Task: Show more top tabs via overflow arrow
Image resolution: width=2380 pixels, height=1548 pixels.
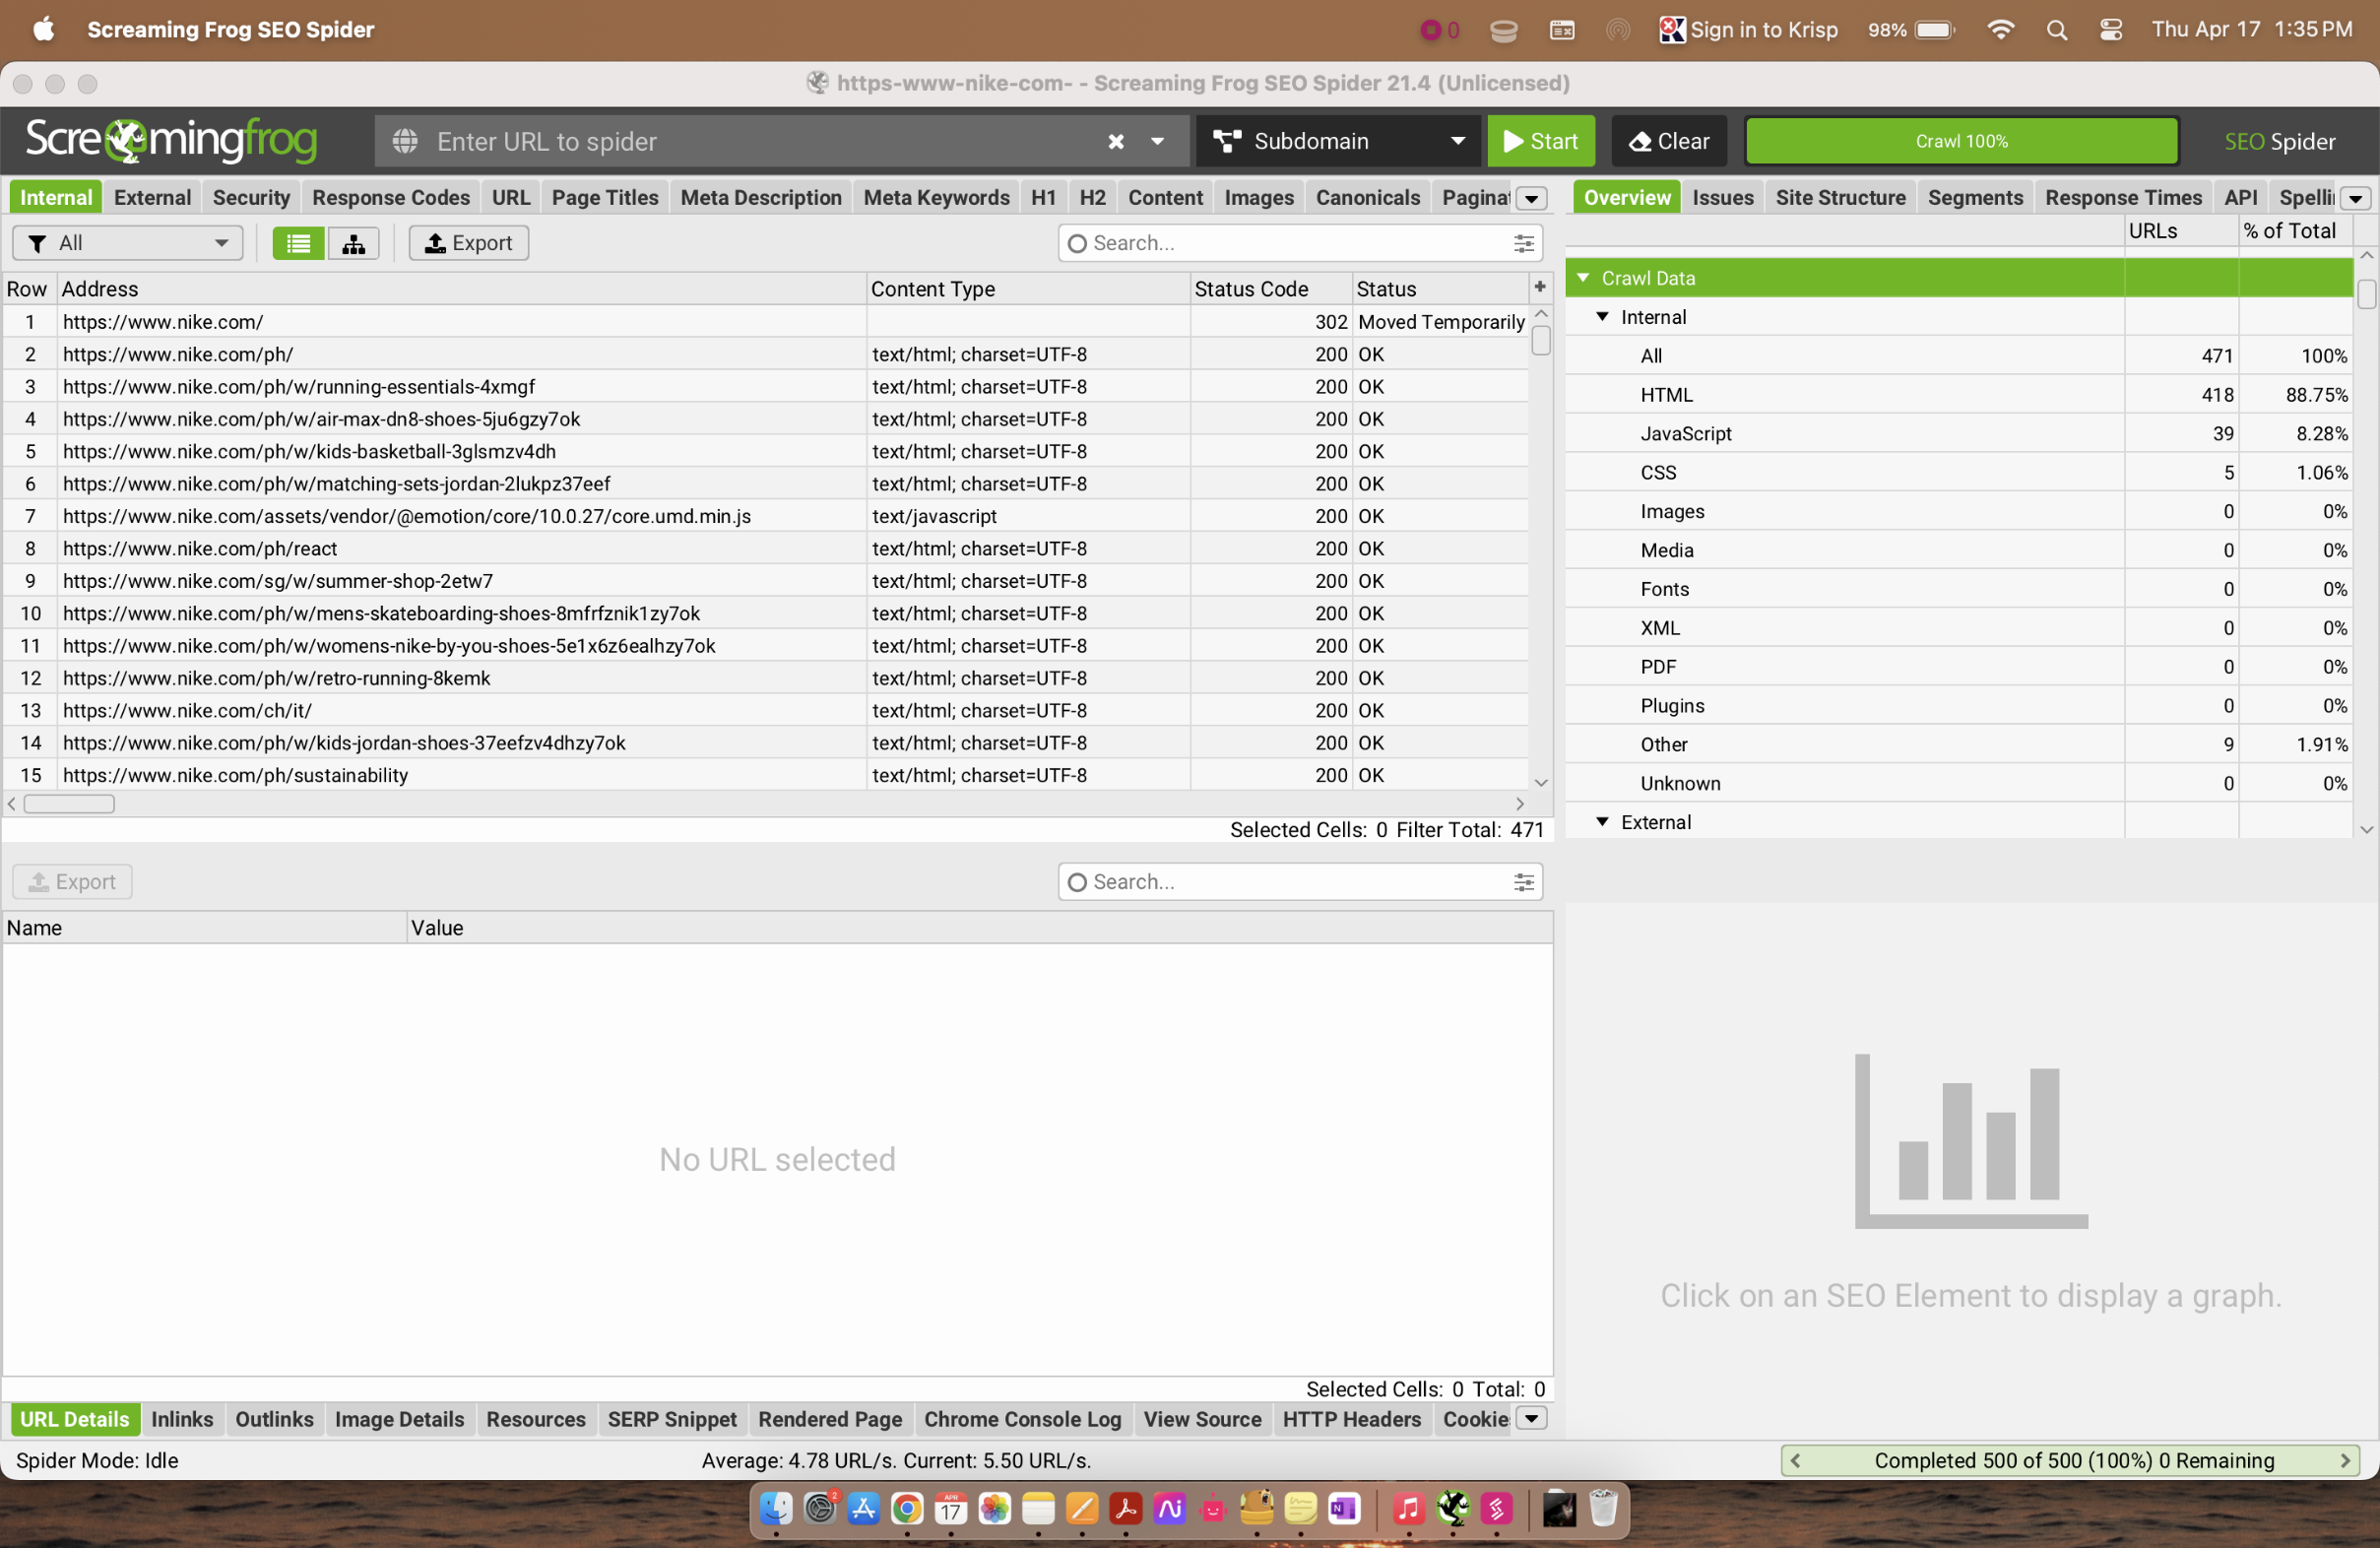Action: [1531, 198]
